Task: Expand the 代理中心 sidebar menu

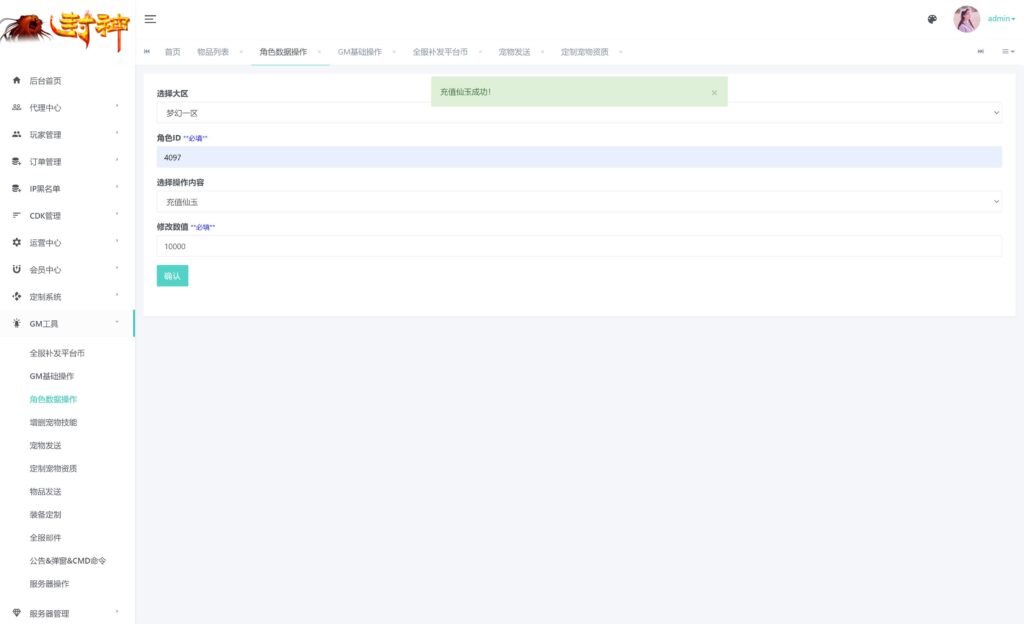Action: (66, 107)
